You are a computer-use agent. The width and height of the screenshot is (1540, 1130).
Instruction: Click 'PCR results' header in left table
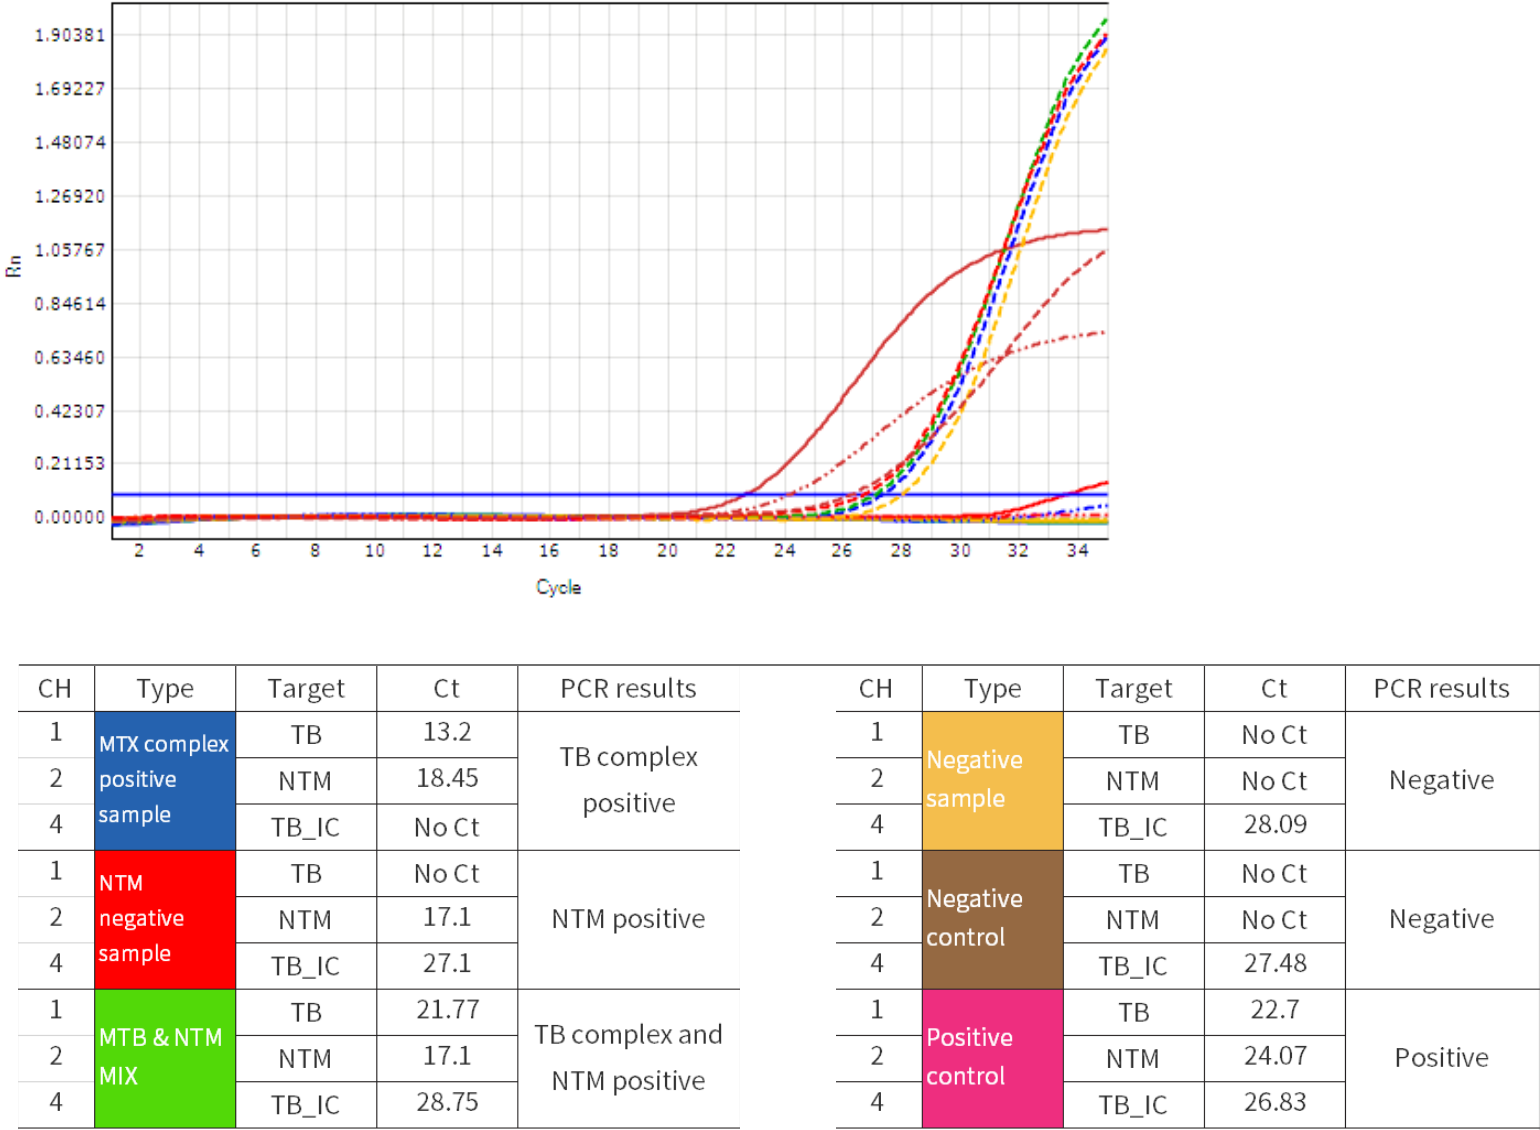click(628, 688)
